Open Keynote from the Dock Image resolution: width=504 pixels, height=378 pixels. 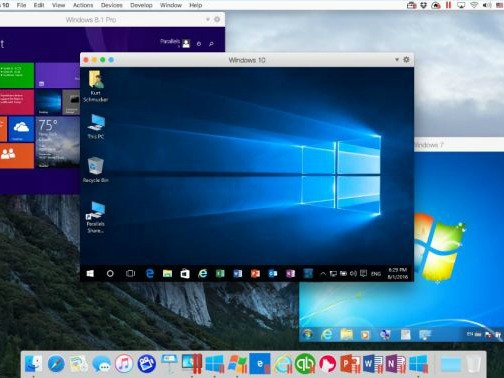click(169, 364)
